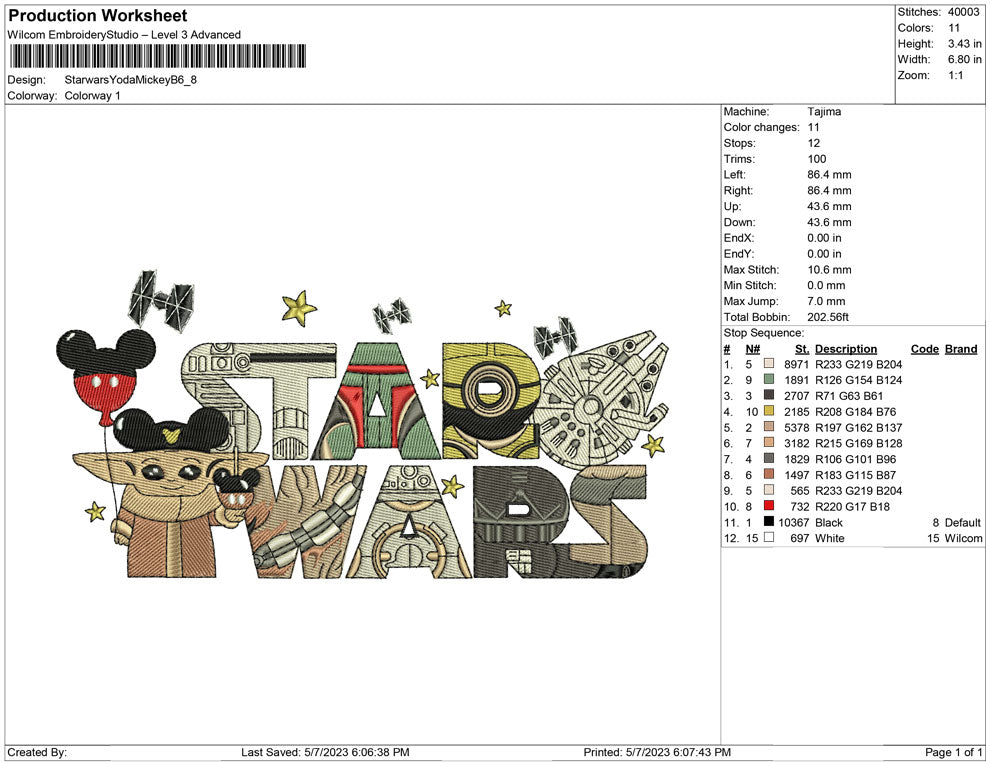Image resolution: width=990 pixels, height=762 pixels.
Task: Click the Page 1 of 1 indicator
Action: tap(953, 752)
